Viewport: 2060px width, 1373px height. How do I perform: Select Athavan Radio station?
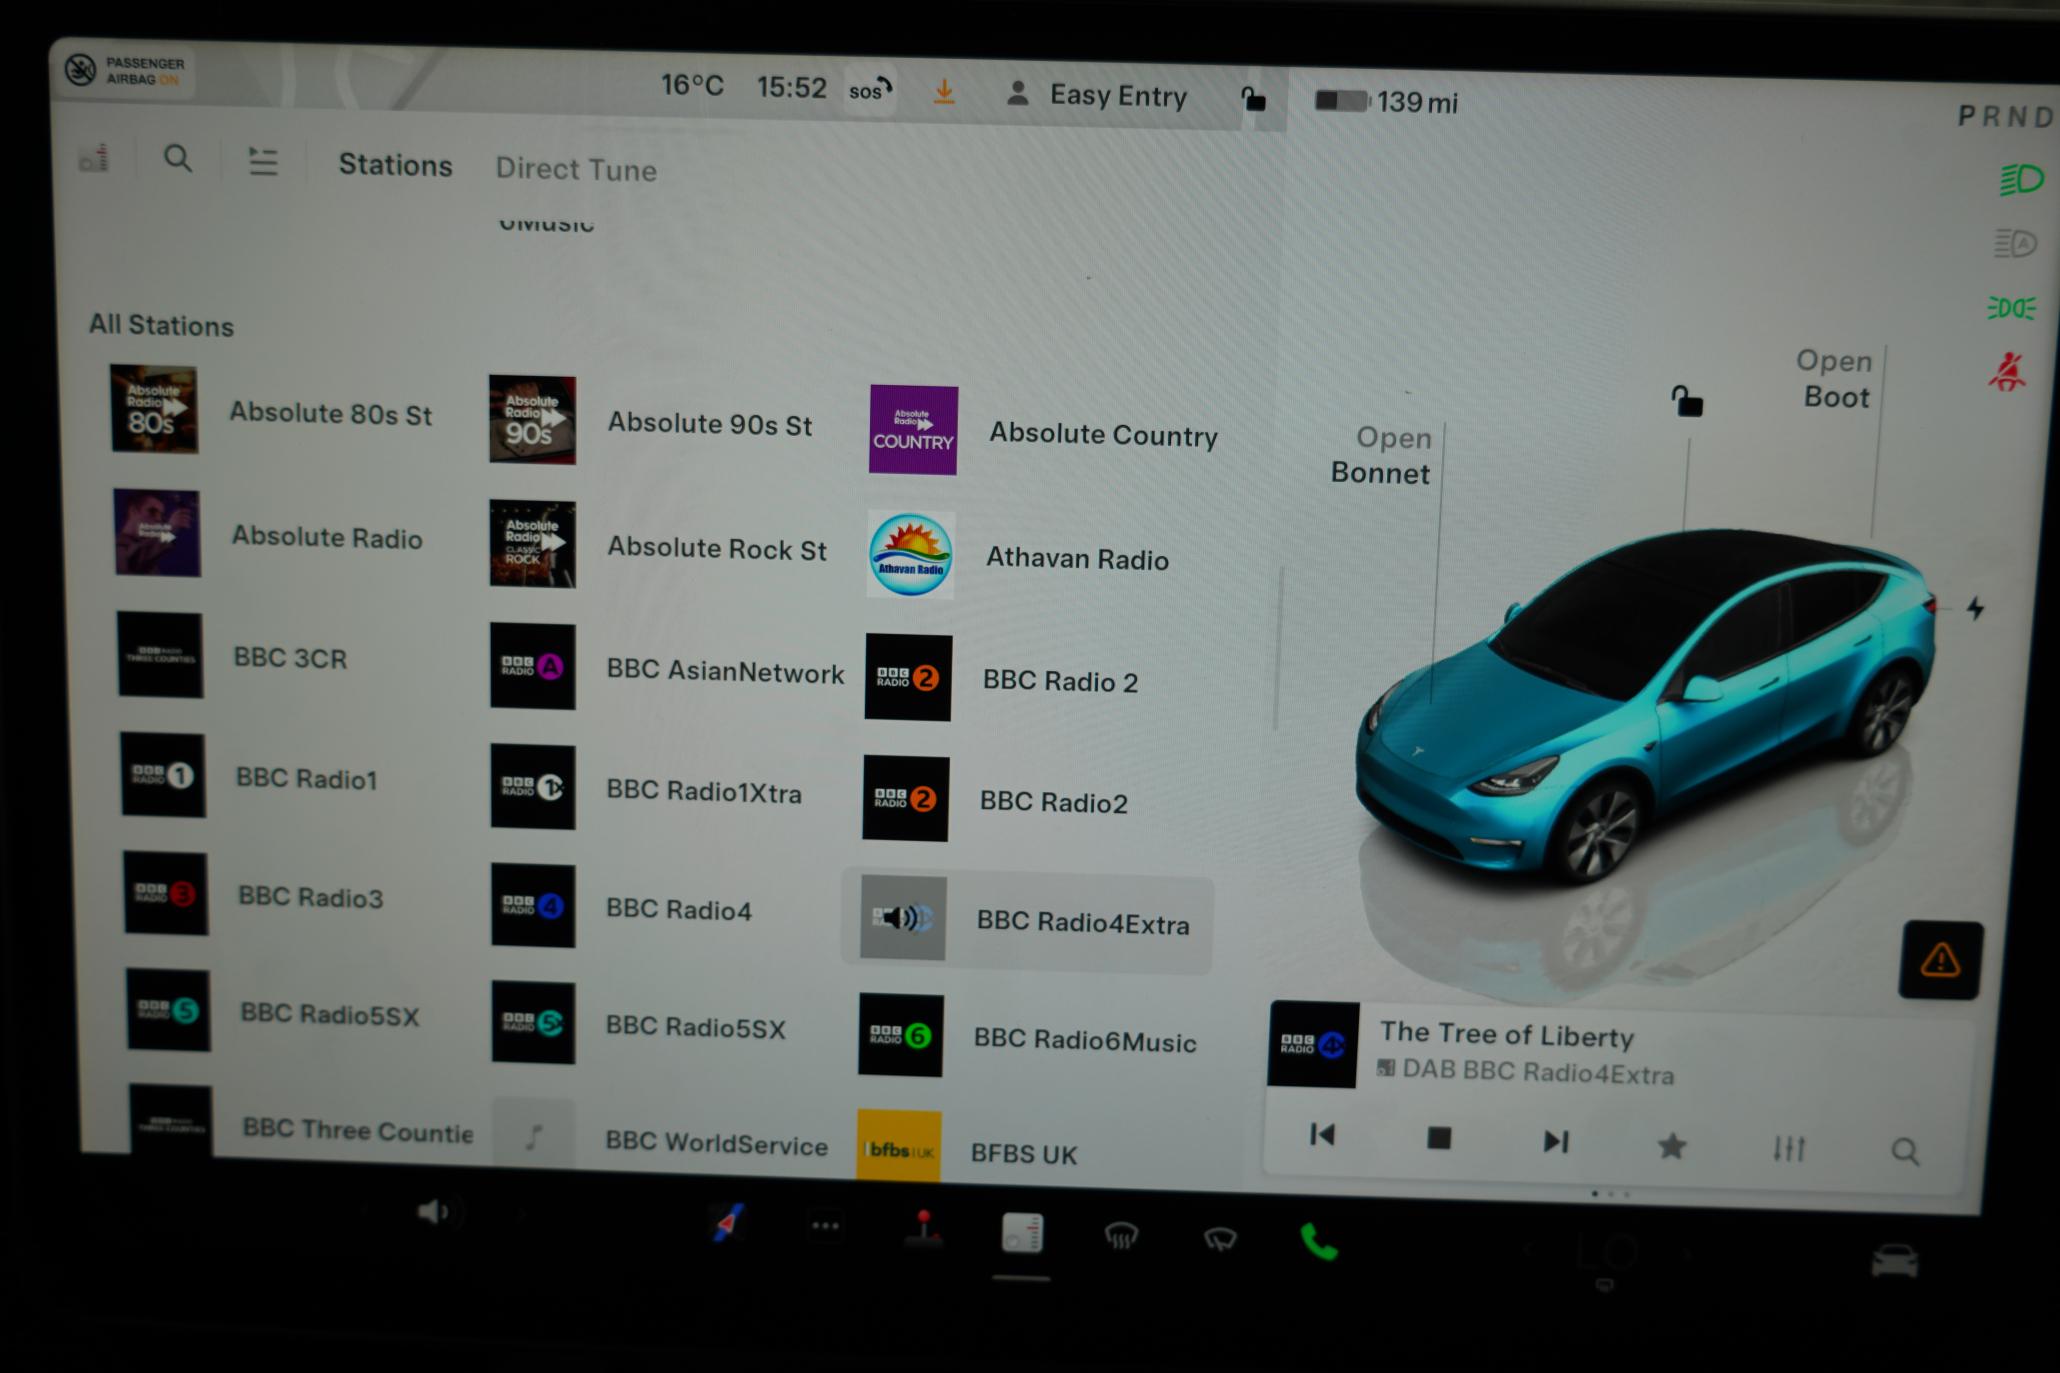[x=1018, y=556]
